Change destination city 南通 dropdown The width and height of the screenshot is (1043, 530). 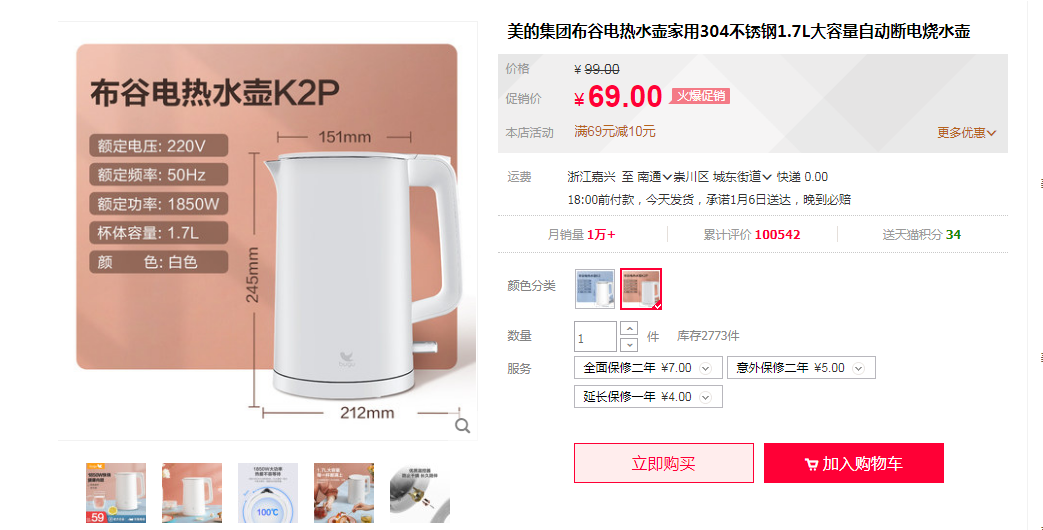pyautogui.click(x=654, y=177)
